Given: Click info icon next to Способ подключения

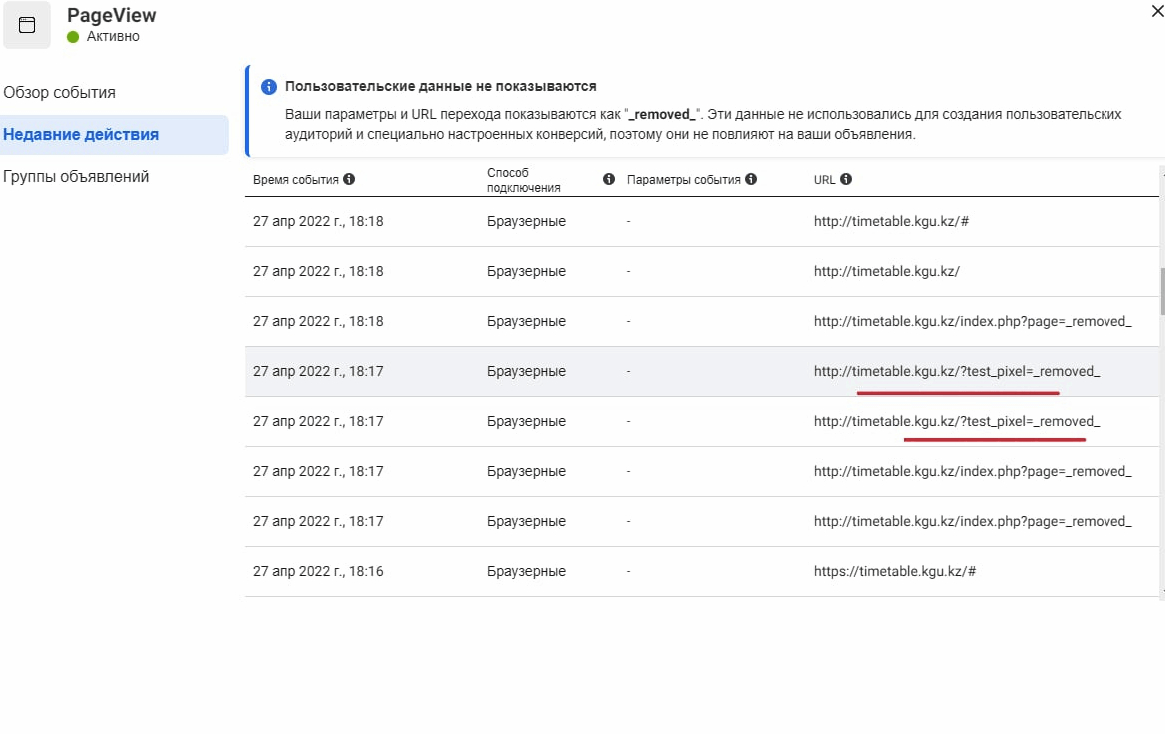Looking at the screenshot, I should [609, 180].
